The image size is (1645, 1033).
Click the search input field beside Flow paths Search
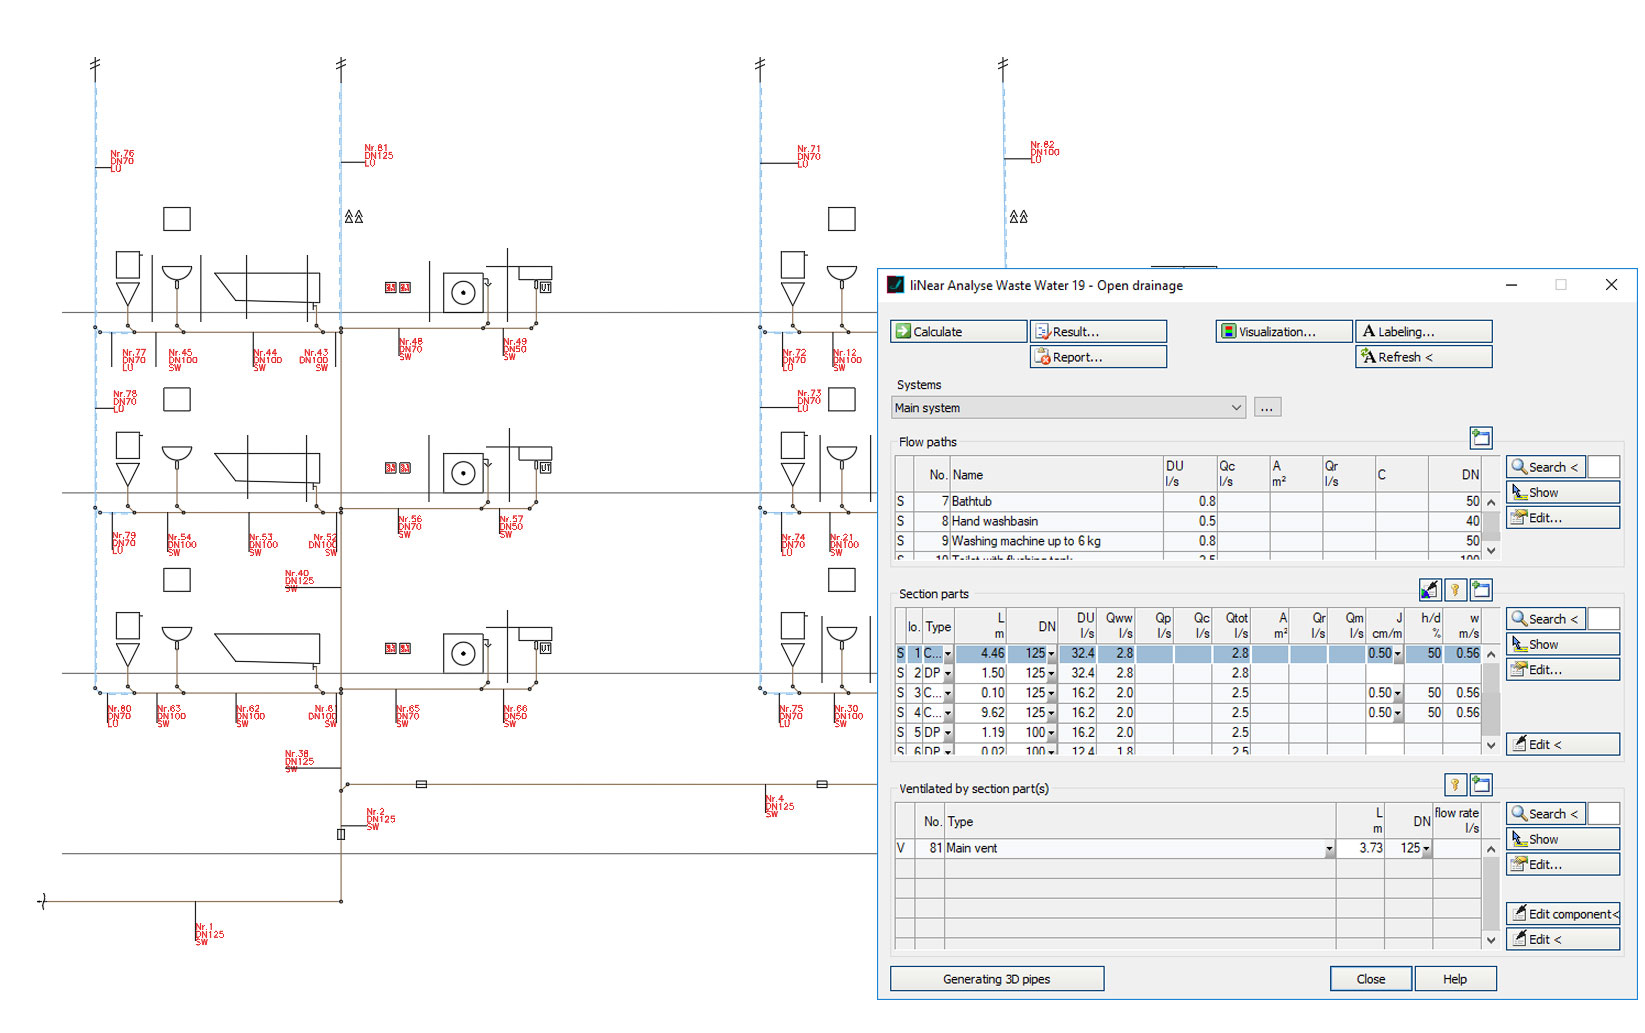[x=1604, y=466]
